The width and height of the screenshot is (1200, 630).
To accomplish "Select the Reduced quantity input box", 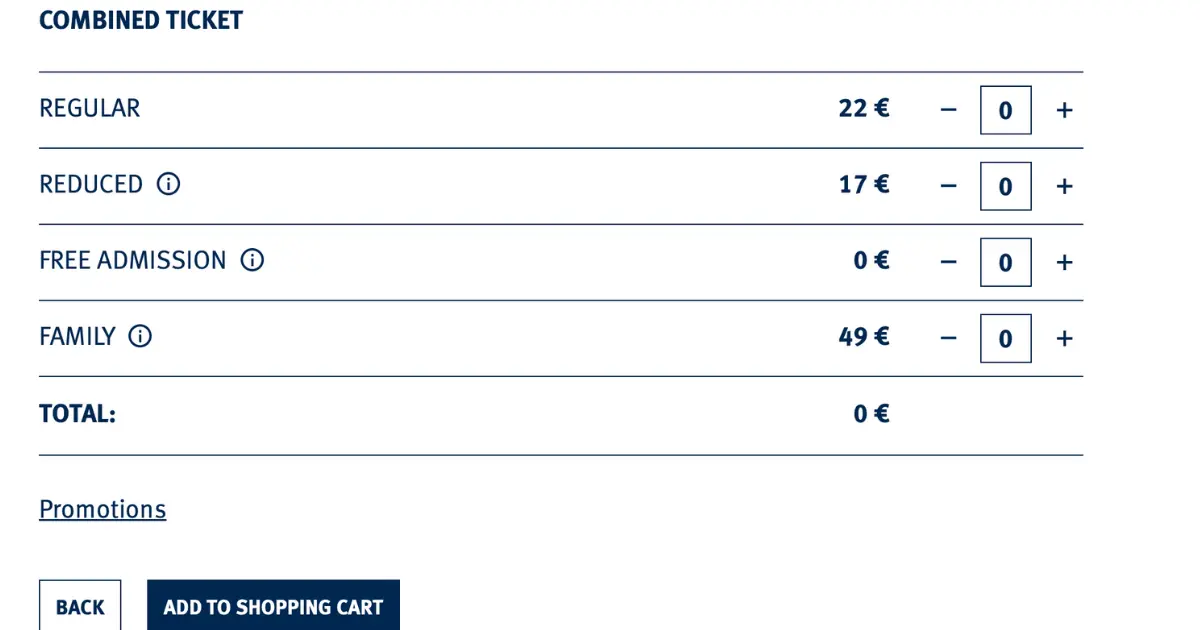I will (x=1005, y=186).
